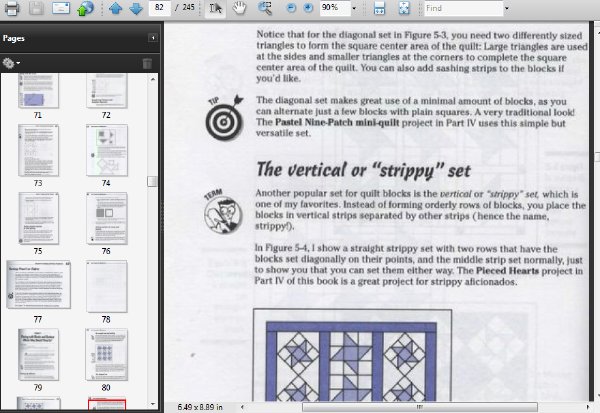Click the Figure 5-4 quilt illustration

pyautogui.click(x=352, y=355)
